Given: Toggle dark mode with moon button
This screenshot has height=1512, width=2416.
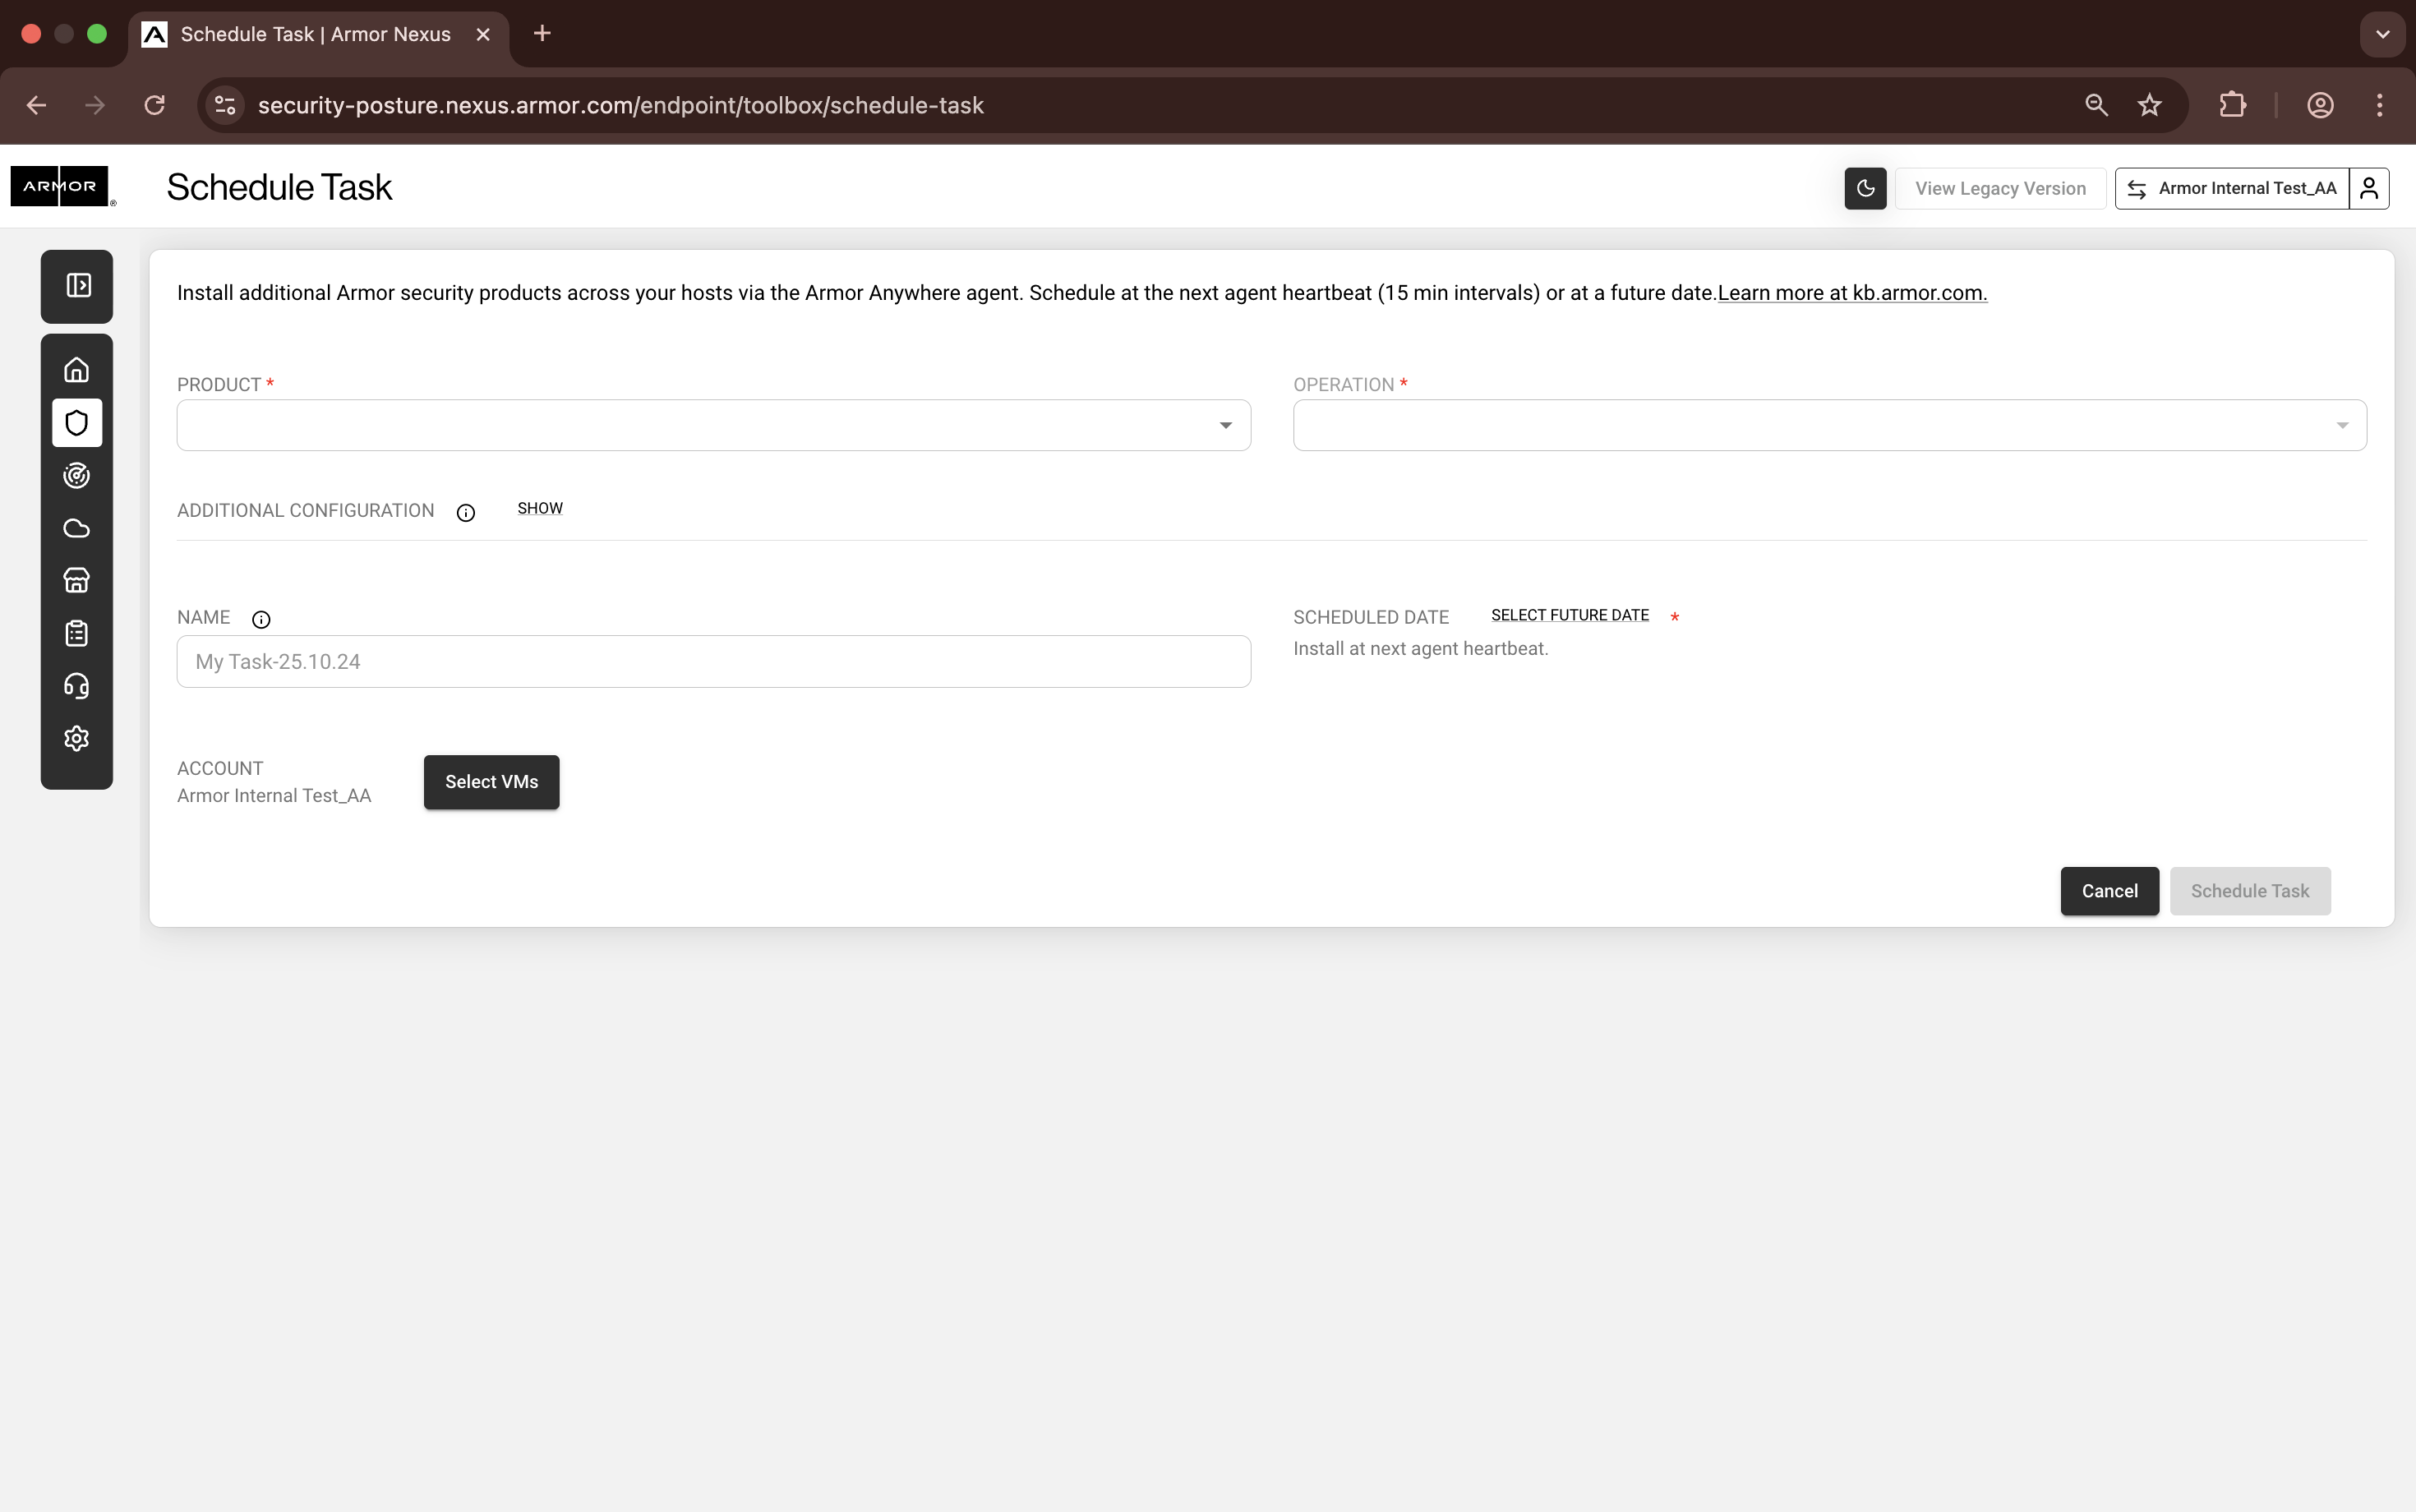Looking at the screenshot, I should click(x=1865, y=188).
